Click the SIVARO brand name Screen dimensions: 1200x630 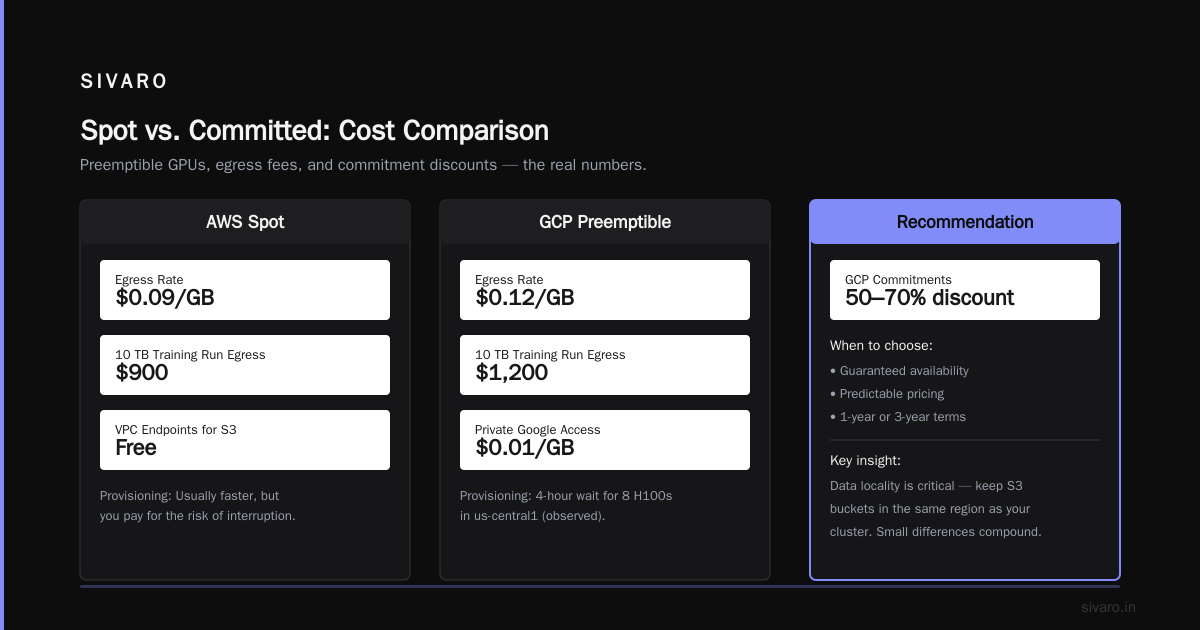[124, 82]
